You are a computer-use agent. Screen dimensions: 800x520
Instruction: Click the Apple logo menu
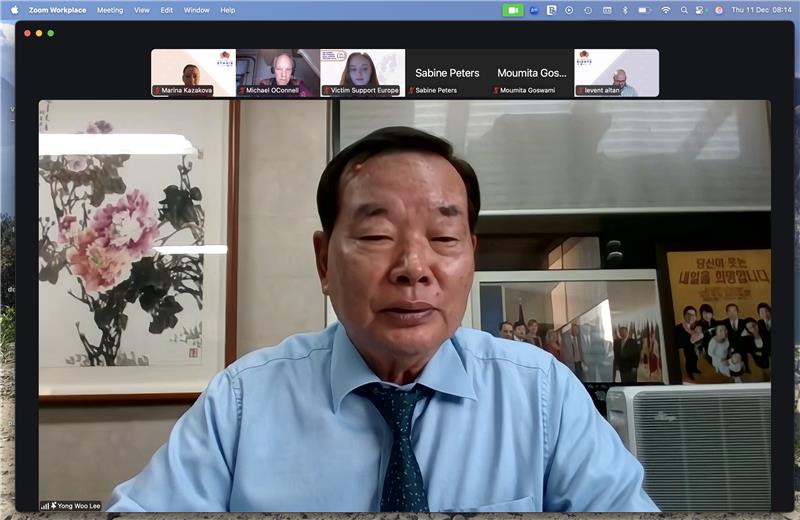14,10
